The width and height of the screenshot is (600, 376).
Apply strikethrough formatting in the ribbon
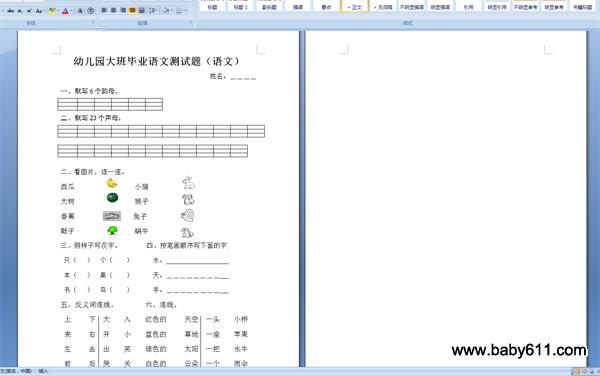click(10, 11)
